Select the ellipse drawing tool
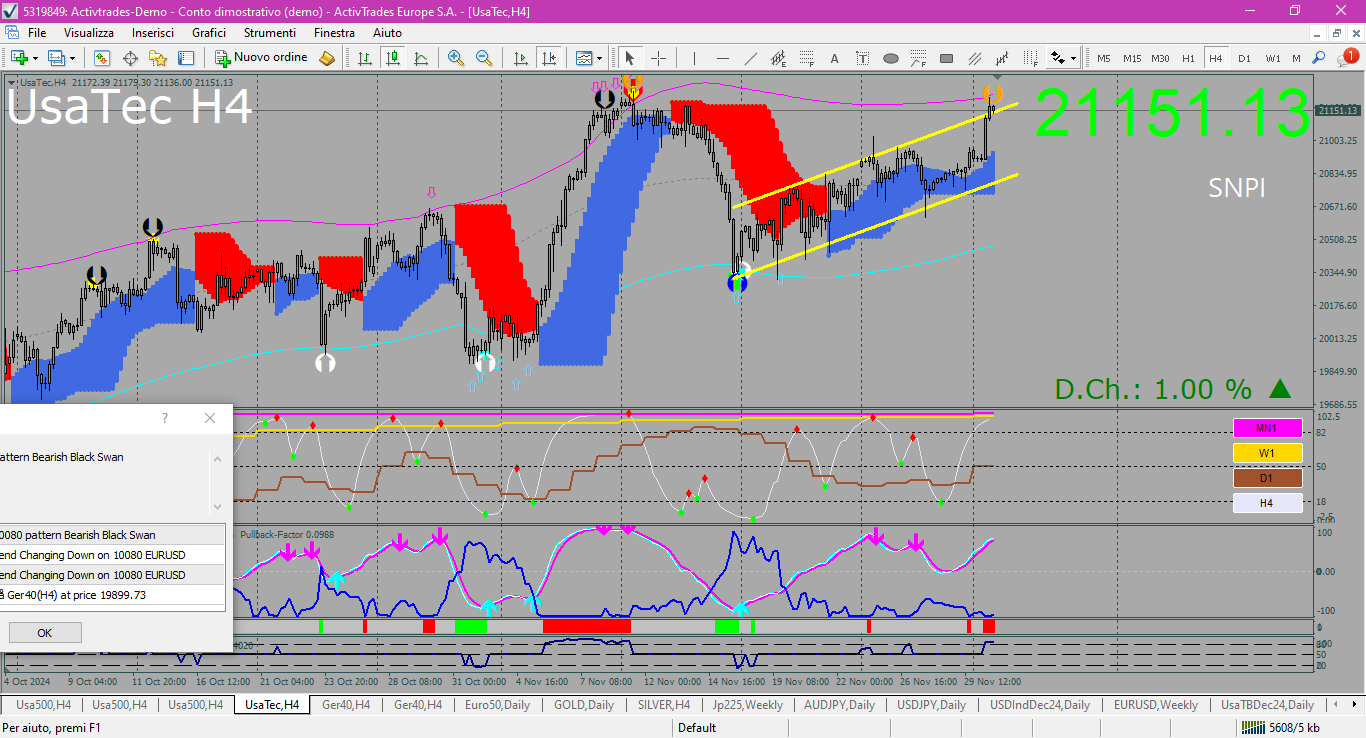The width and height of the screenshot is (1366, 738). pos(890,58)
